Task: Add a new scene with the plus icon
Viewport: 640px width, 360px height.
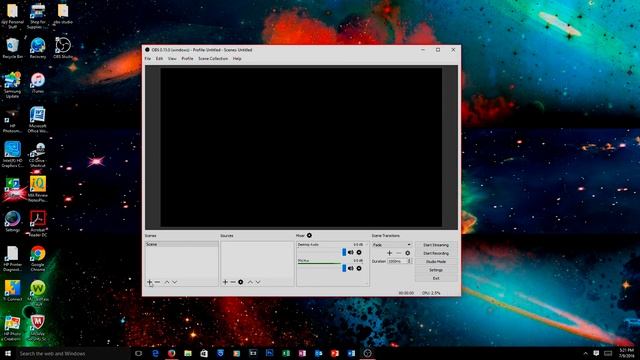Action: point(149,282)
